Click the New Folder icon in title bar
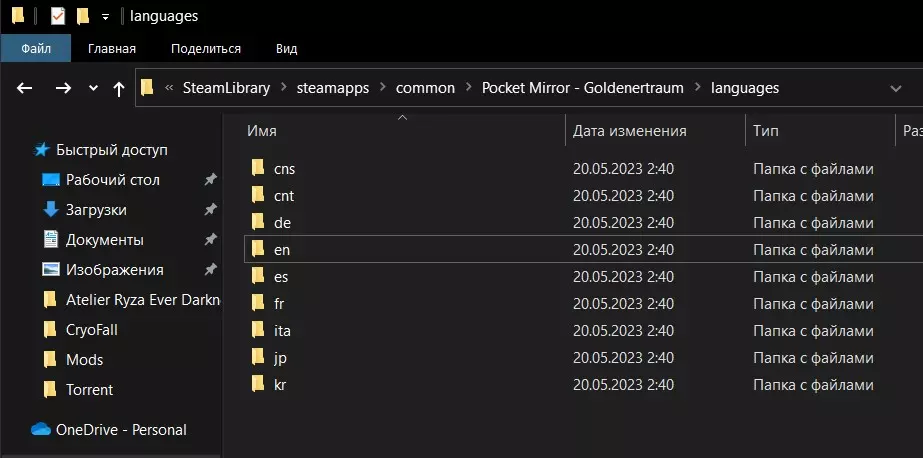 point(83,16)
